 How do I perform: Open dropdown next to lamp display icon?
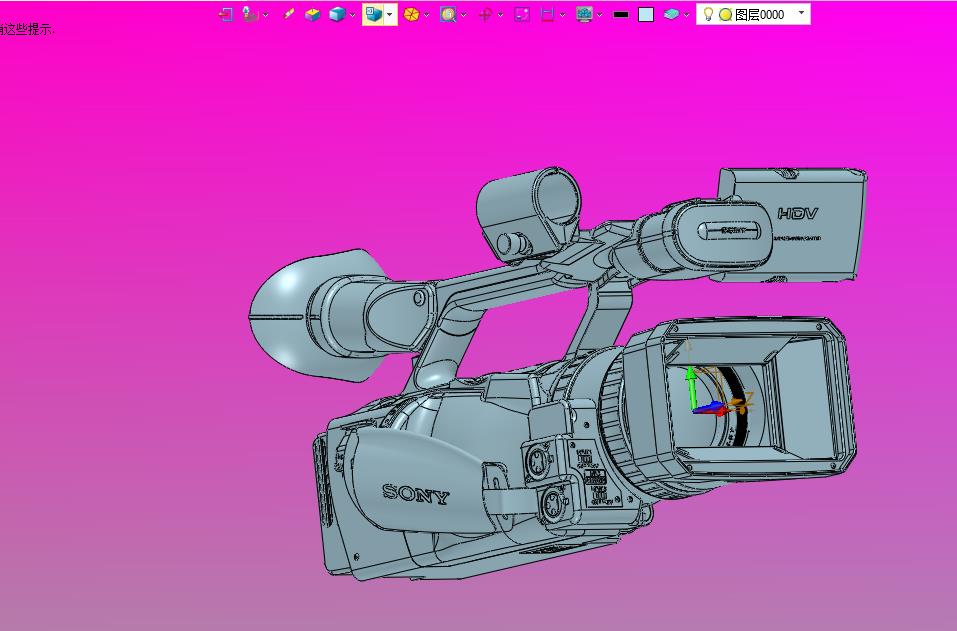click(x=265, y=15)
